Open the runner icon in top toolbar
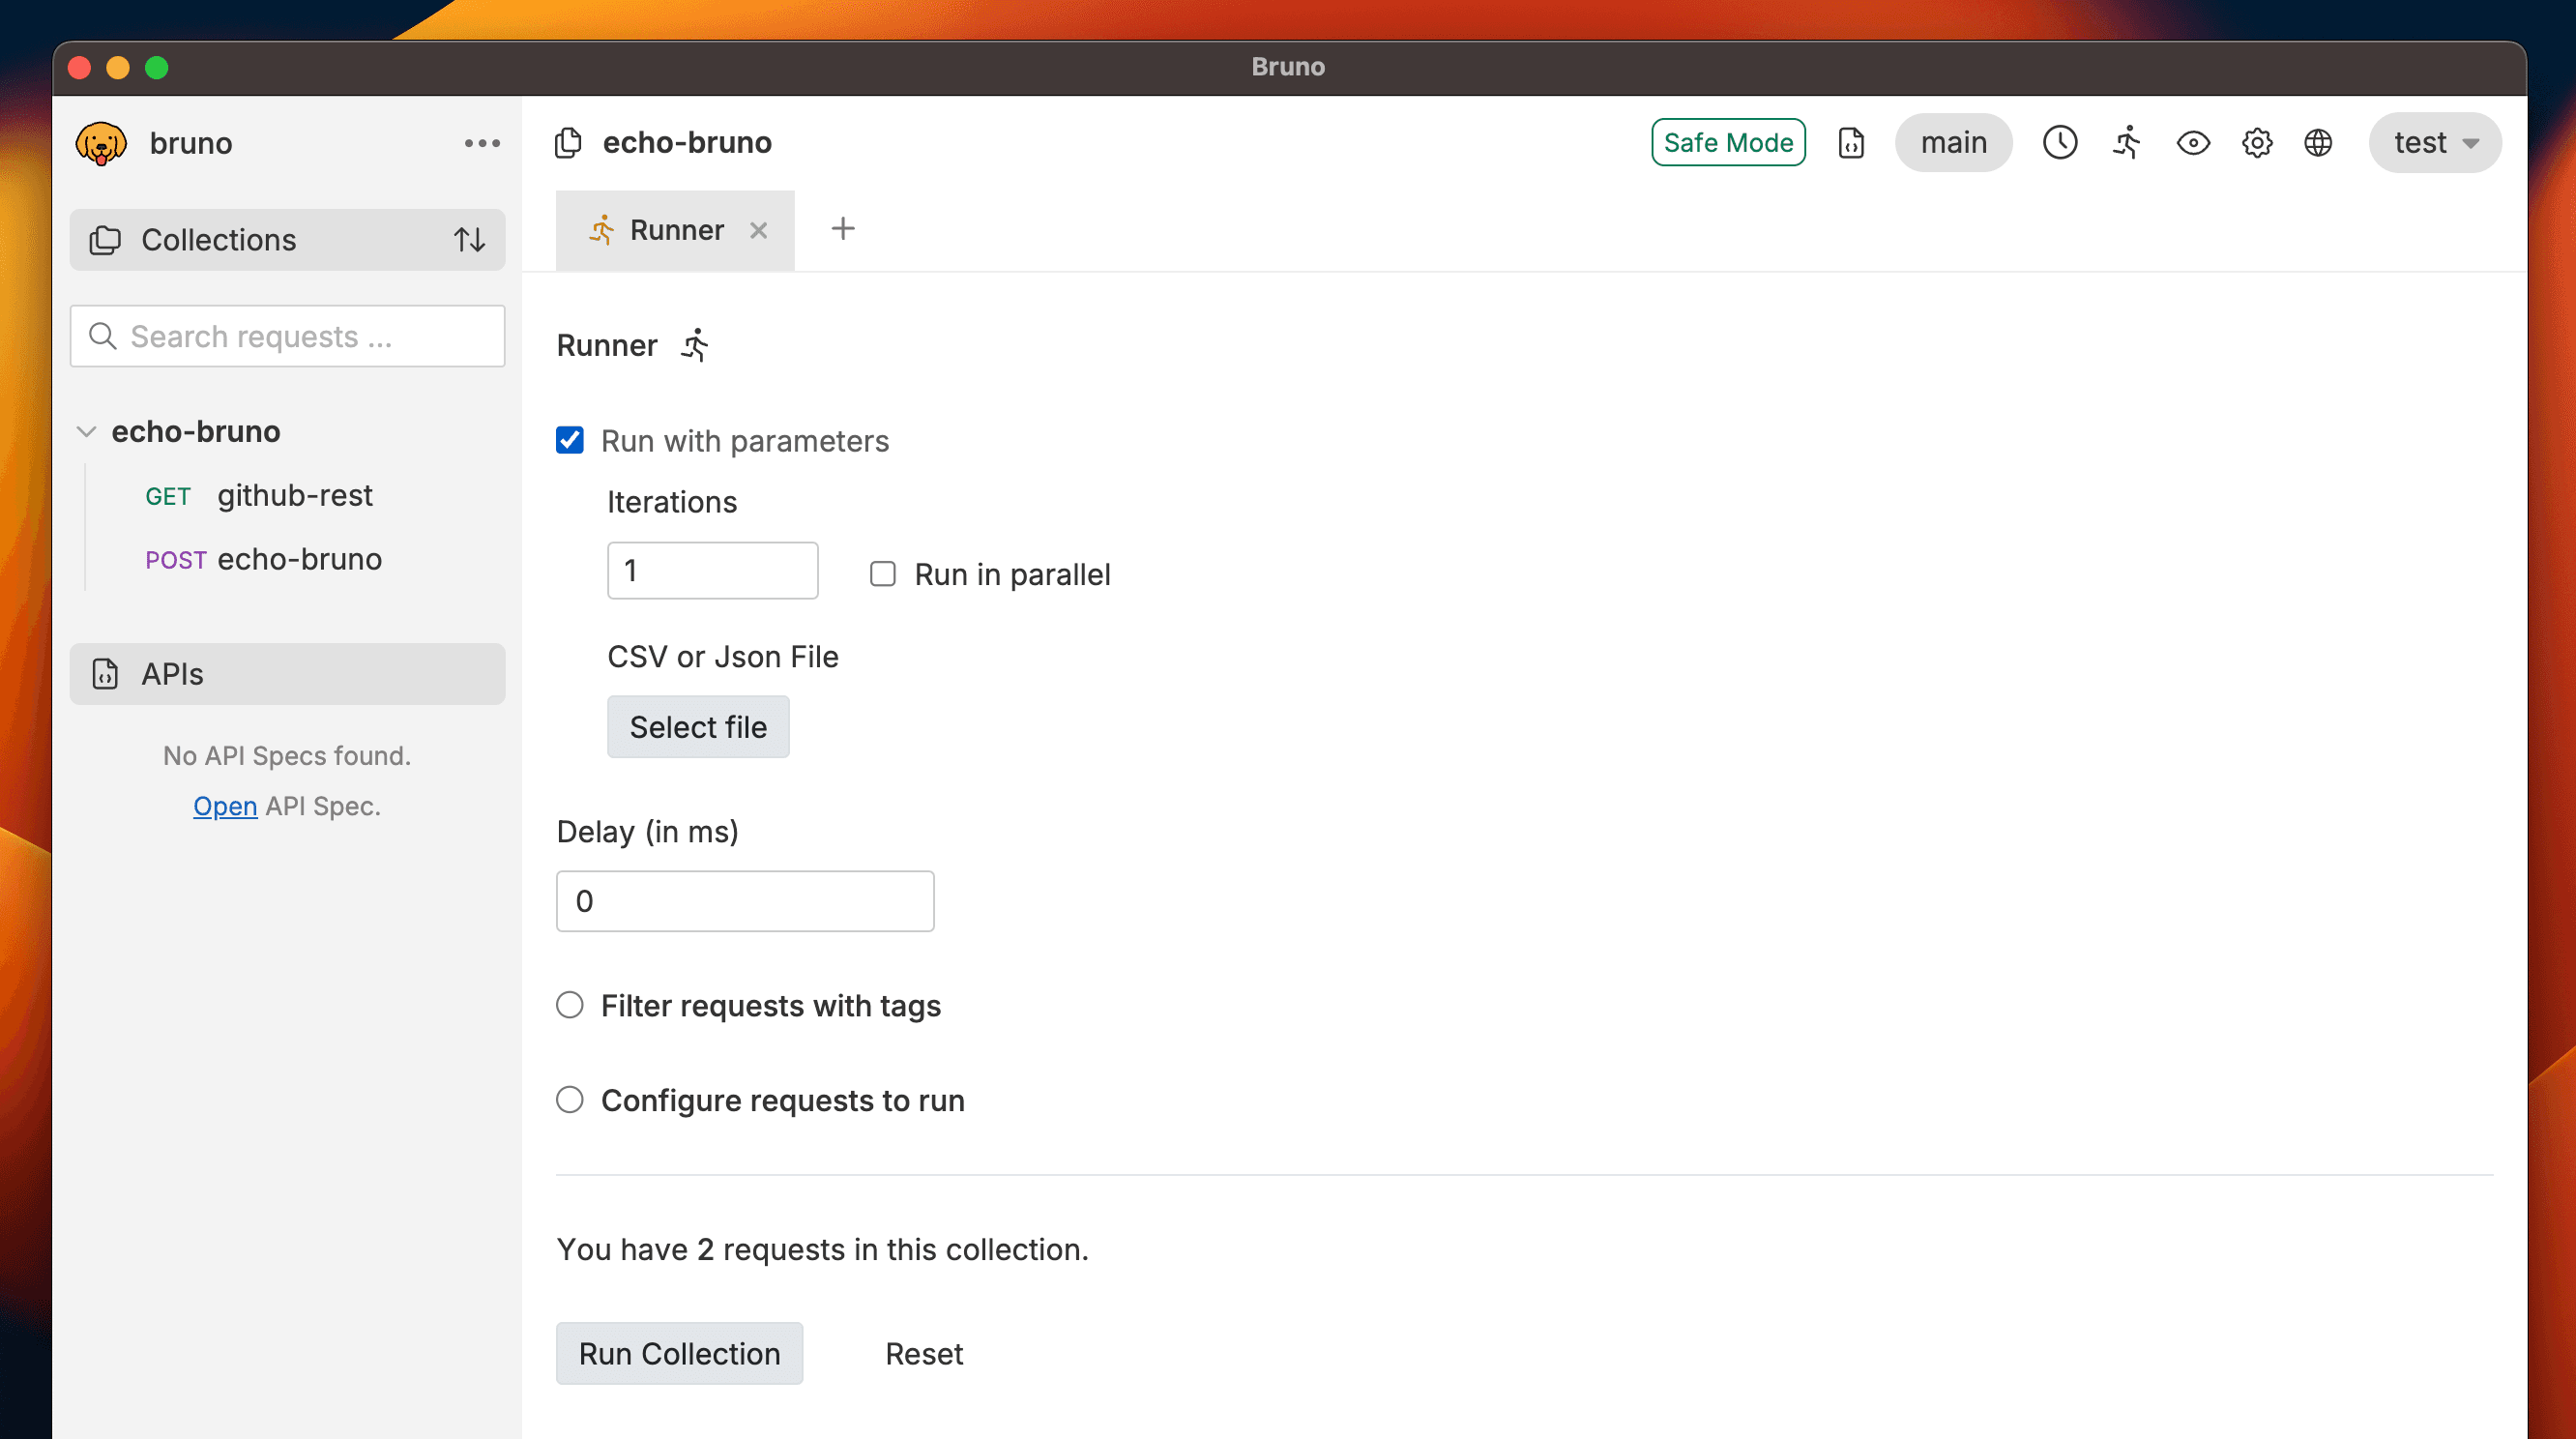This screenshot has width=2576, height=1439. (2127, 143)
